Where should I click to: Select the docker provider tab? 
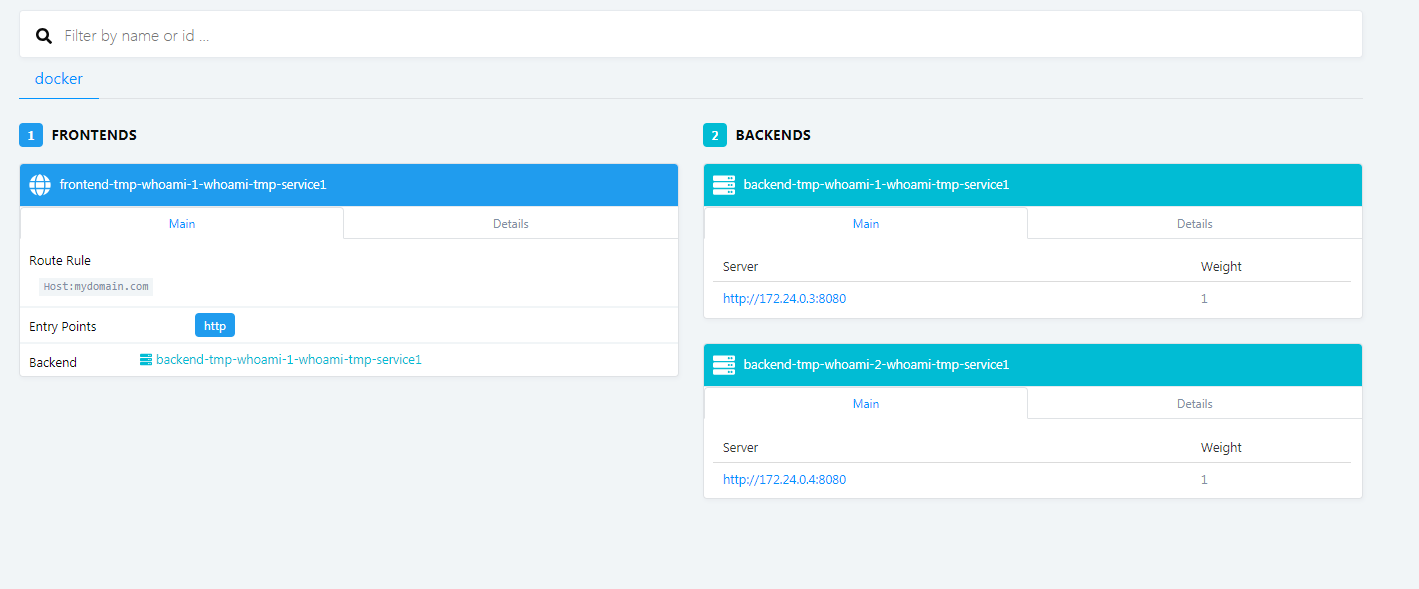pyautogui.click(x=58, y=78)
